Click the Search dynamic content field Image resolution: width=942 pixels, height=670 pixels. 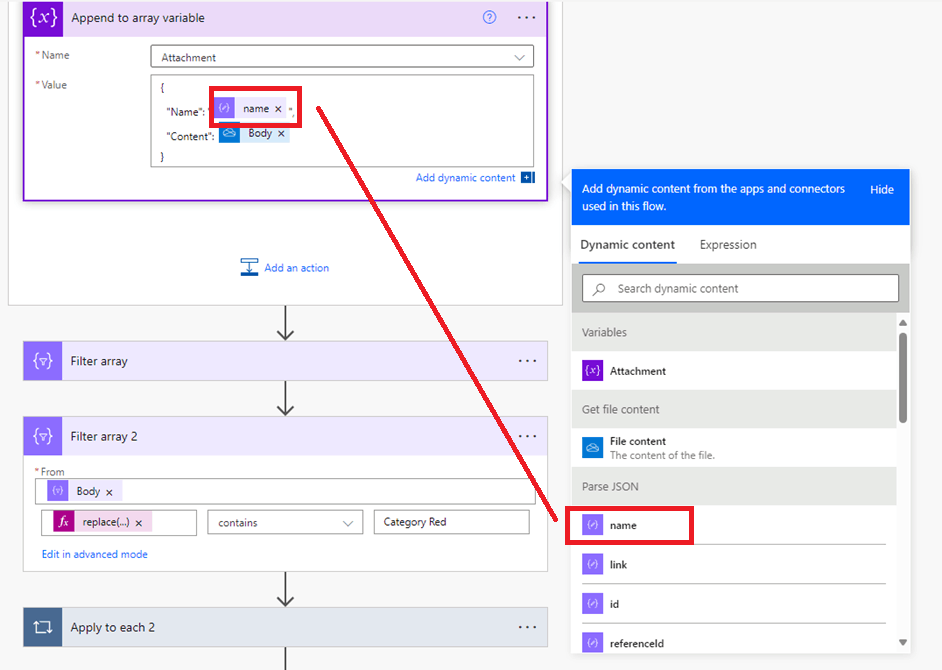(740, 288)
